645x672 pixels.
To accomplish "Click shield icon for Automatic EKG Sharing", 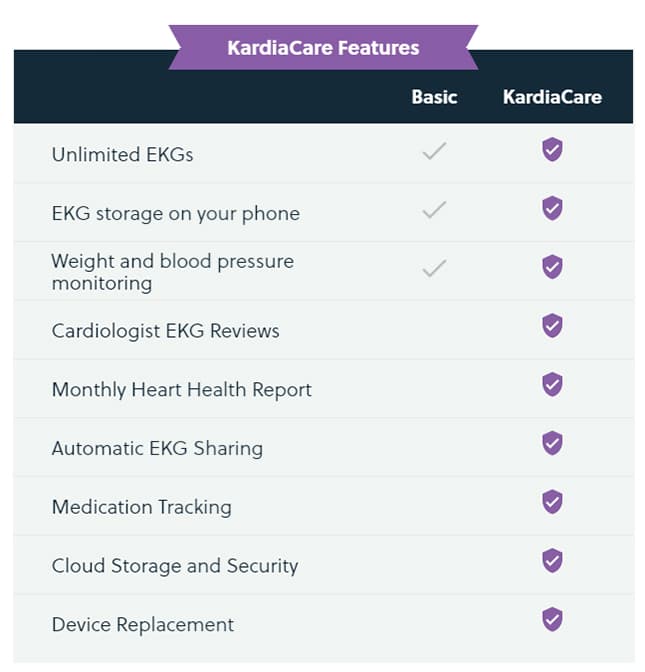I will click(x=552, y=443).
